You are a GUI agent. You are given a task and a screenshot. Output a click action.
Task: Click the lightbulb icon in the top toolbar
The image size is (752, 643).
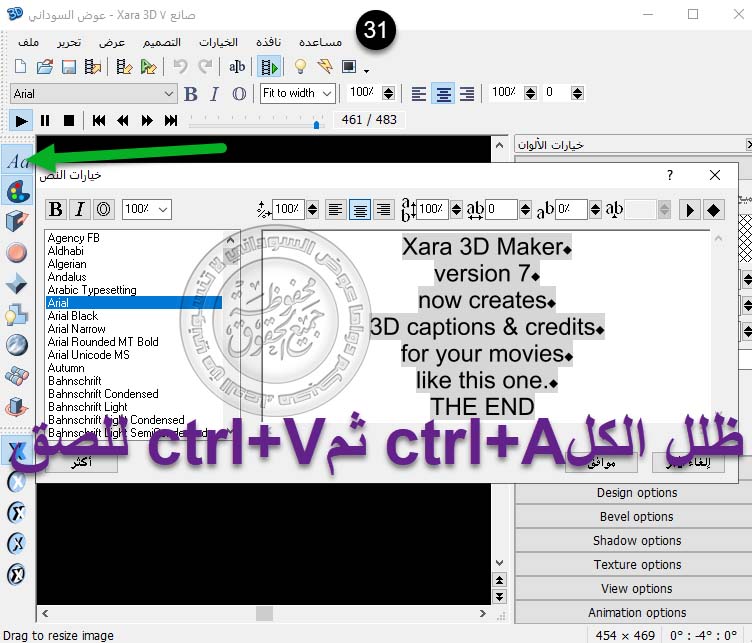click(x=298, y=67)
